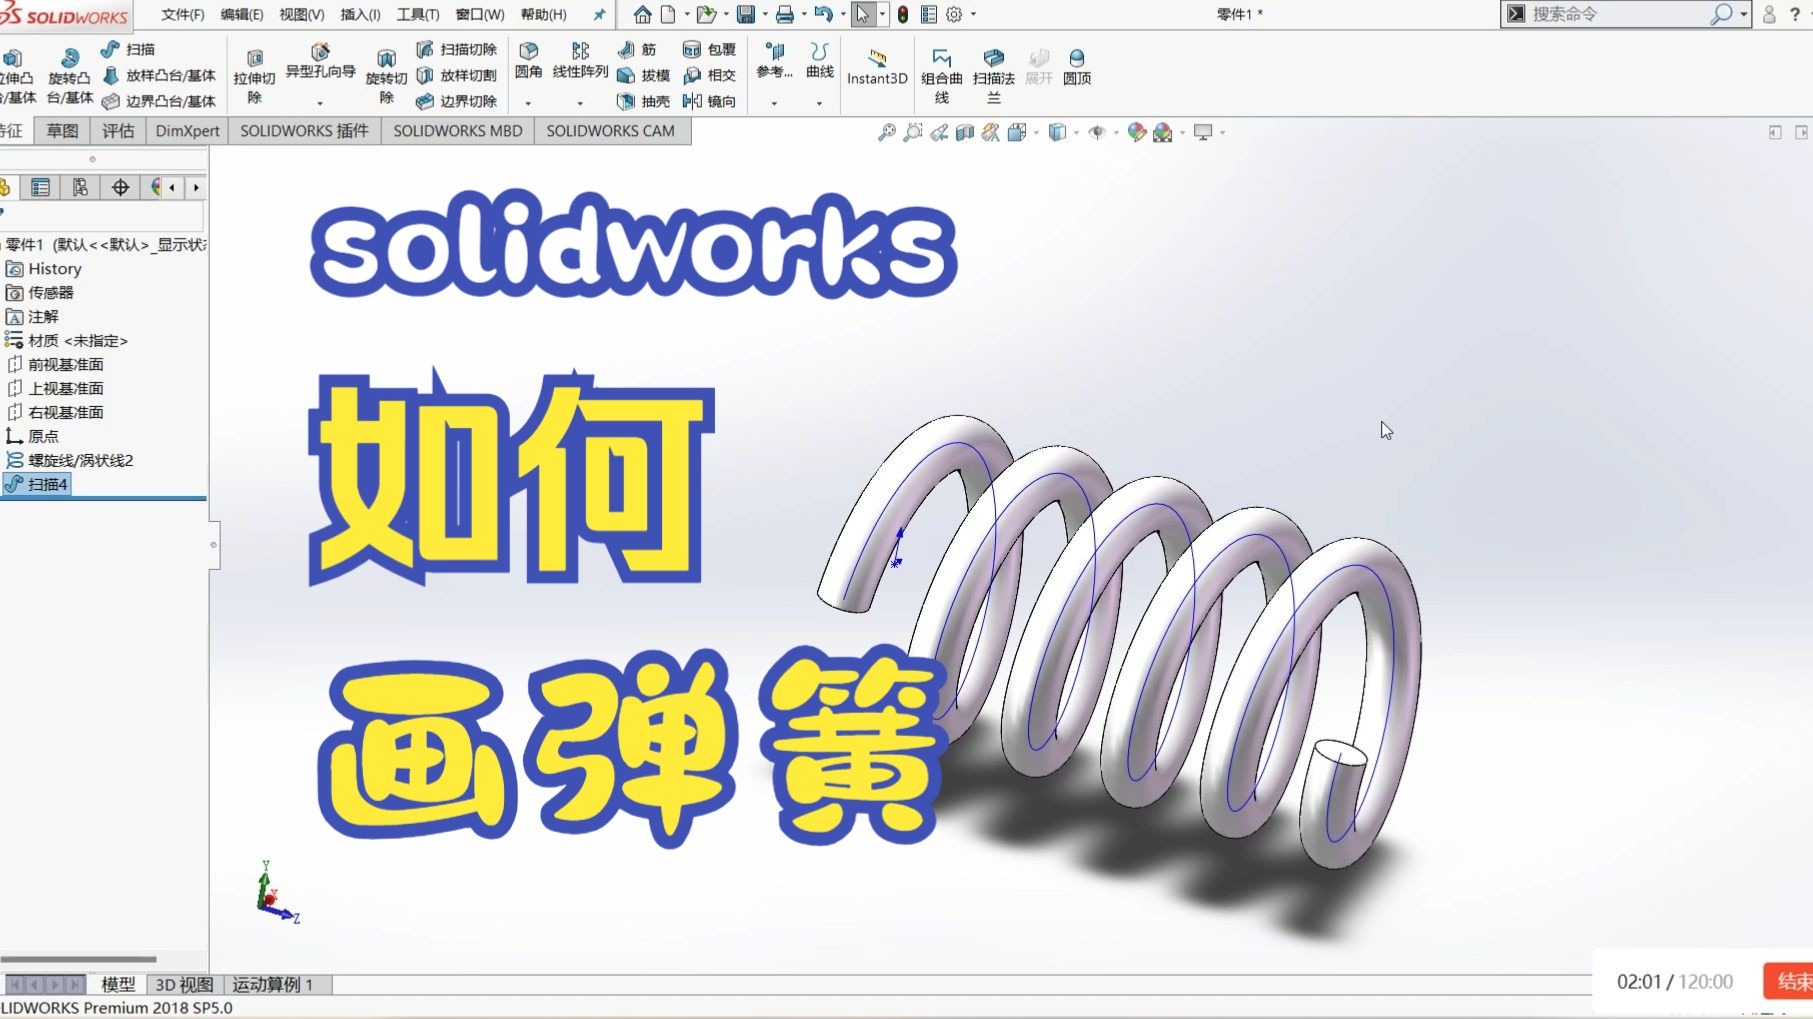The image size is (1813, 1019).
Task: Choose the Loft boss (放样凸台/基体) tool
Action: pos(159,75)
